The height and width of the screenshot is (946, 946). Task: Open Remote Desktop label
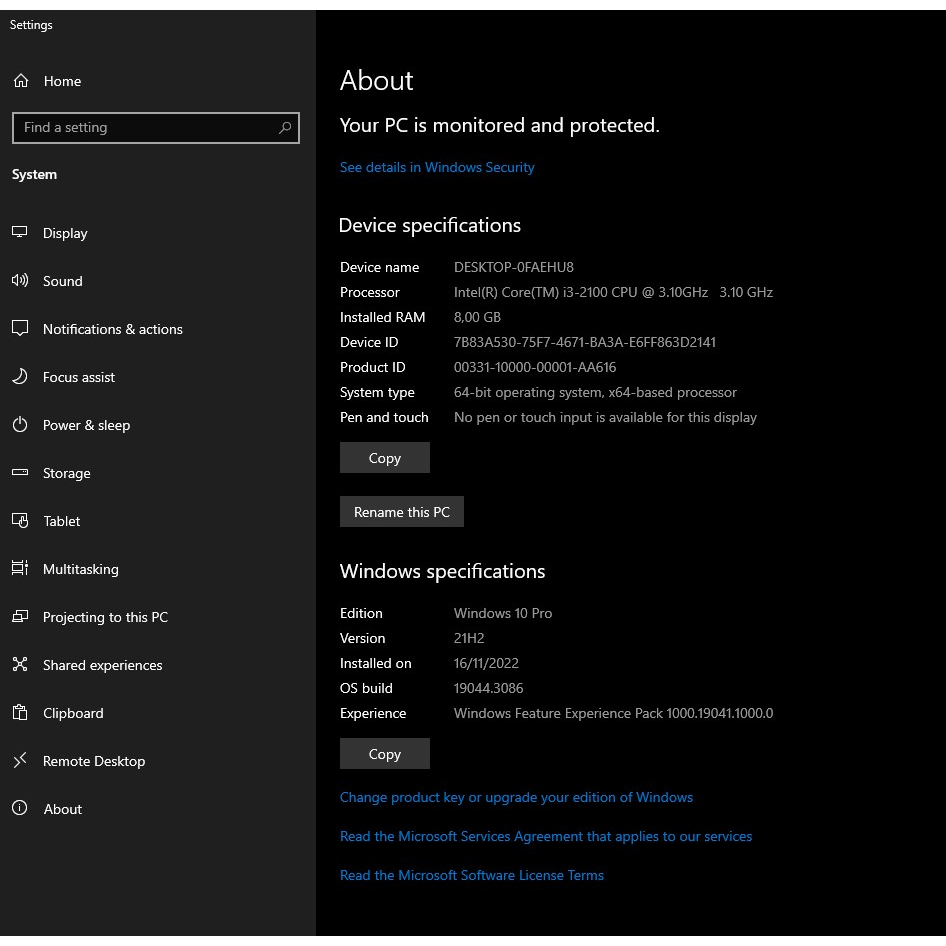point(94,761)
